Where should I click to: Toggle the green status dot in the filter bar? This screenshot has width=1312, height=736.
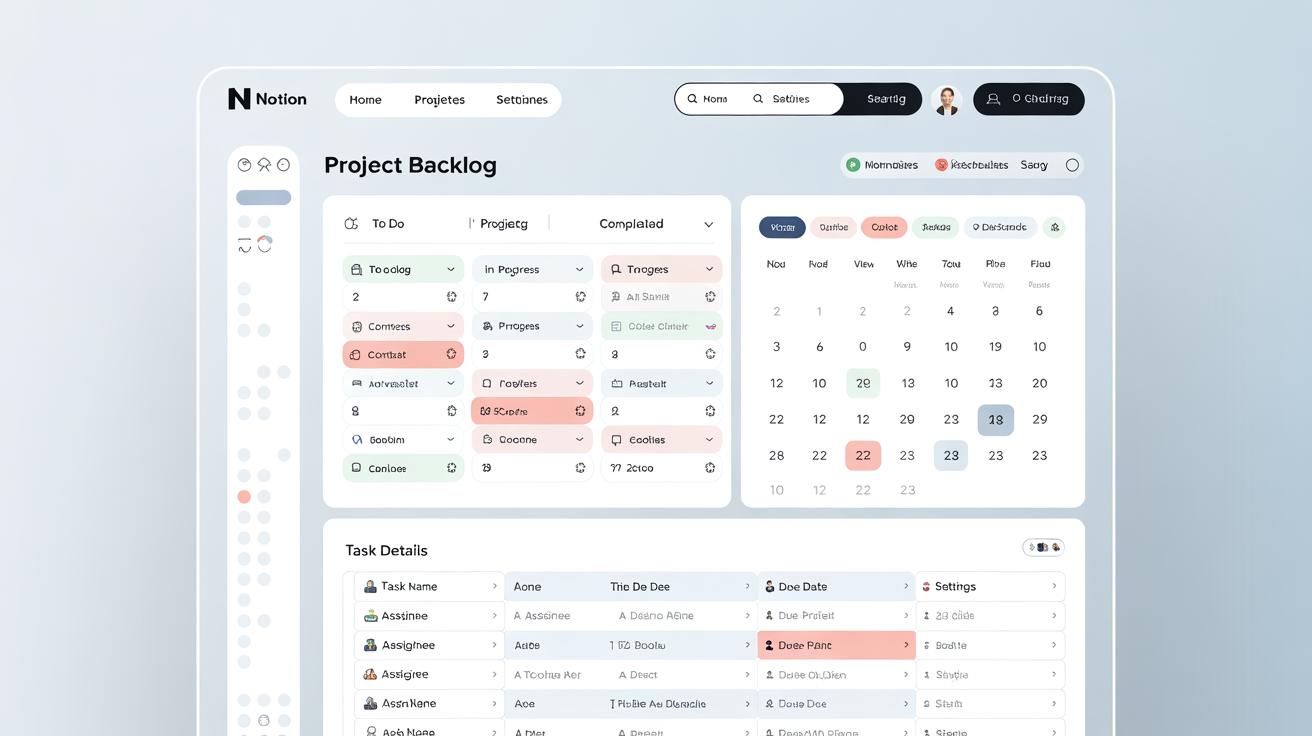click(853, 164)
